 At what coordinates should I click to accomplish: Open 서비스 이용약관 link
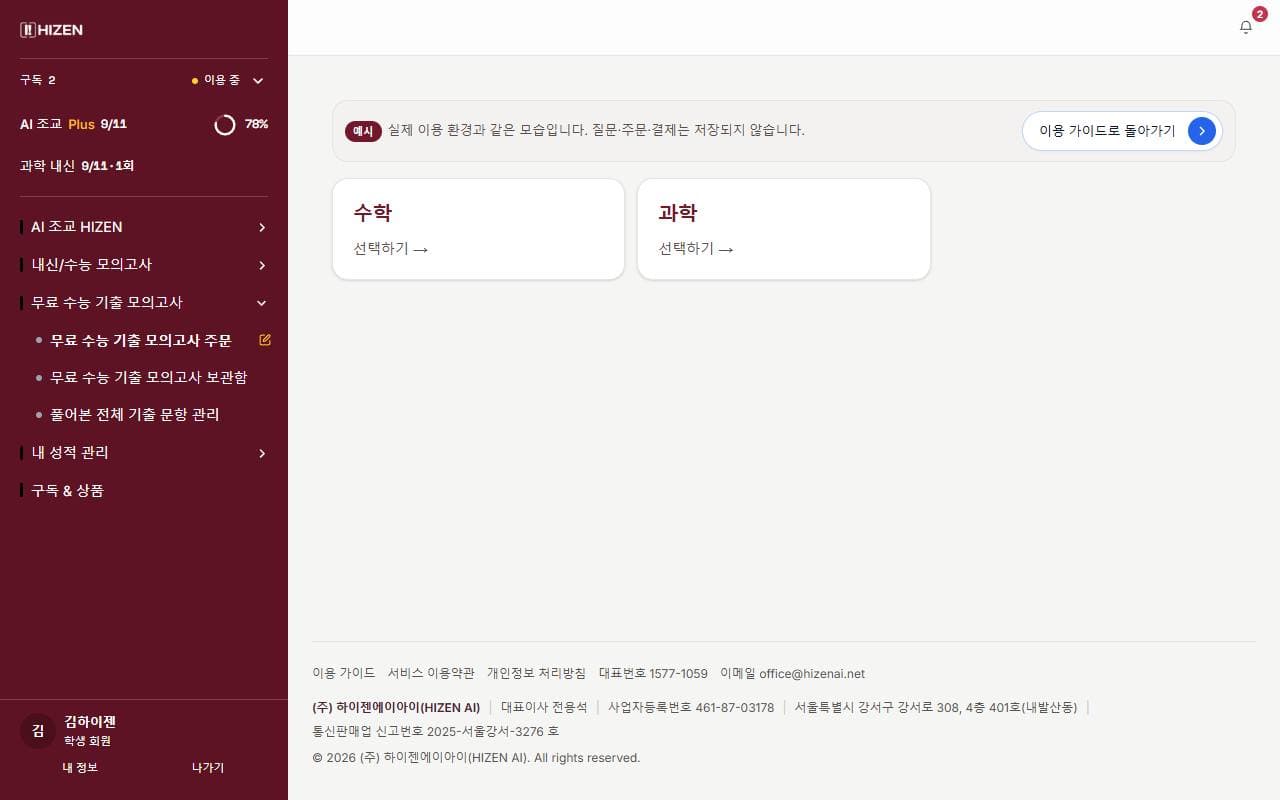pos(431,674)
